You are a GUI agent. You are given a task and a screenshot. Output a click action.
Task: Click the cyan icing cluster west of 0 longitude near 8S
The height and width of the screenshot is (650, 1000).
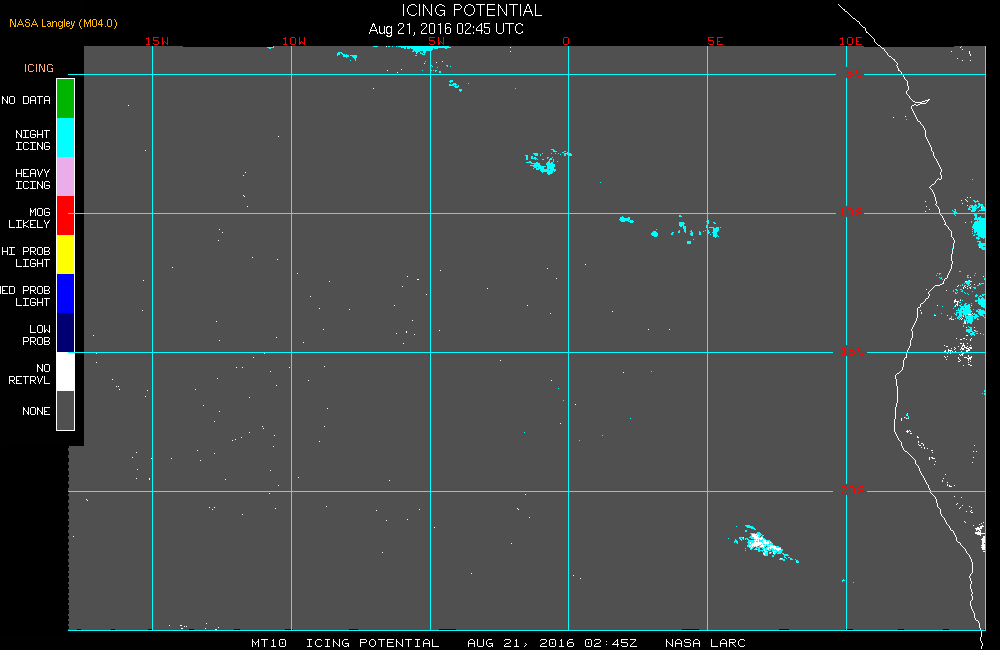[547, 162]
